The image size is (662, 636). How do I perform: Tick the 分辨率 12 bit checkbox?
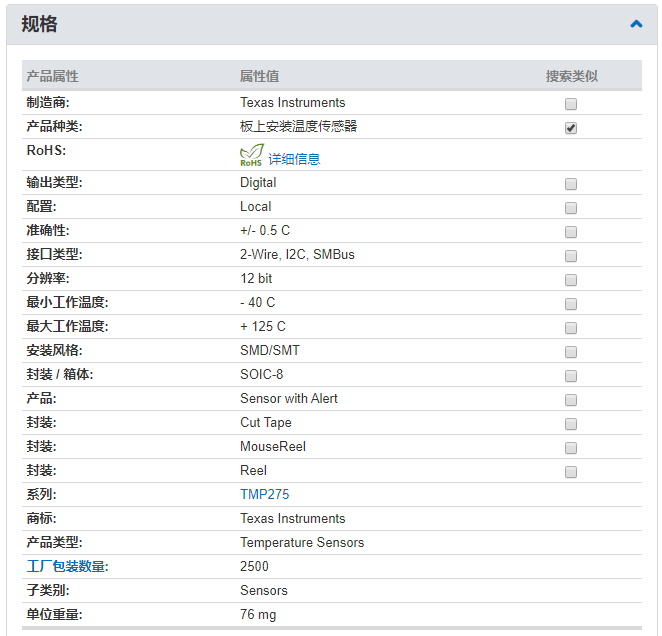click(571, 280)
